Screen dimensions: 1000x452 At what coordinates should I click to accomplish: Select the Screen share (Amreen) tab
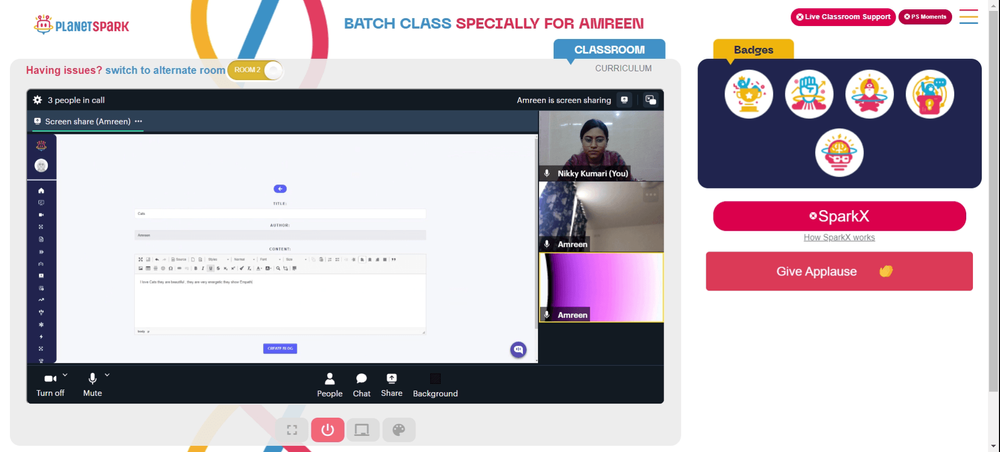tap(88, 121)
